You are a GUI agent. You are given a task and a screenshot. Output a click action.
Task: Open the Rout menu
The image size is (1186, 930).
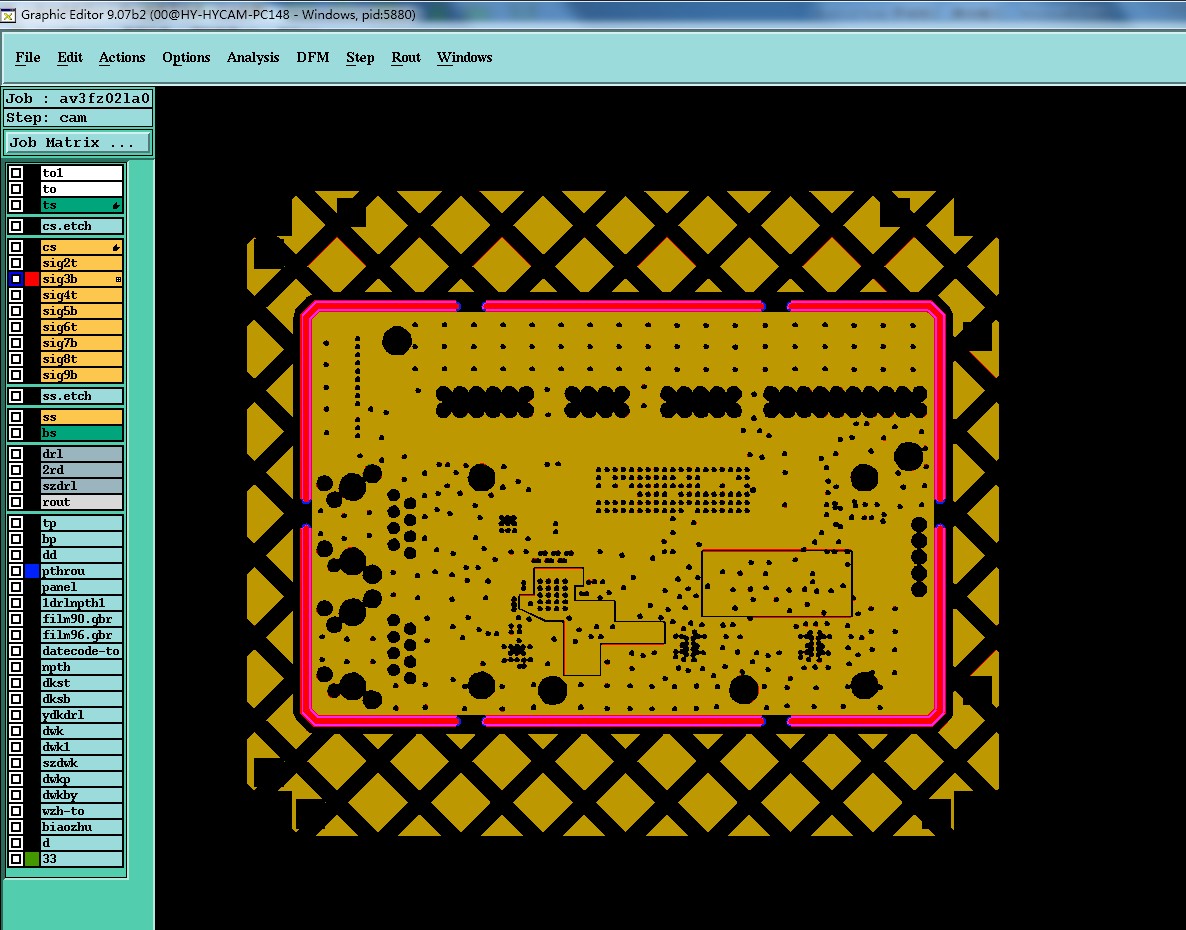pos(406,57)
